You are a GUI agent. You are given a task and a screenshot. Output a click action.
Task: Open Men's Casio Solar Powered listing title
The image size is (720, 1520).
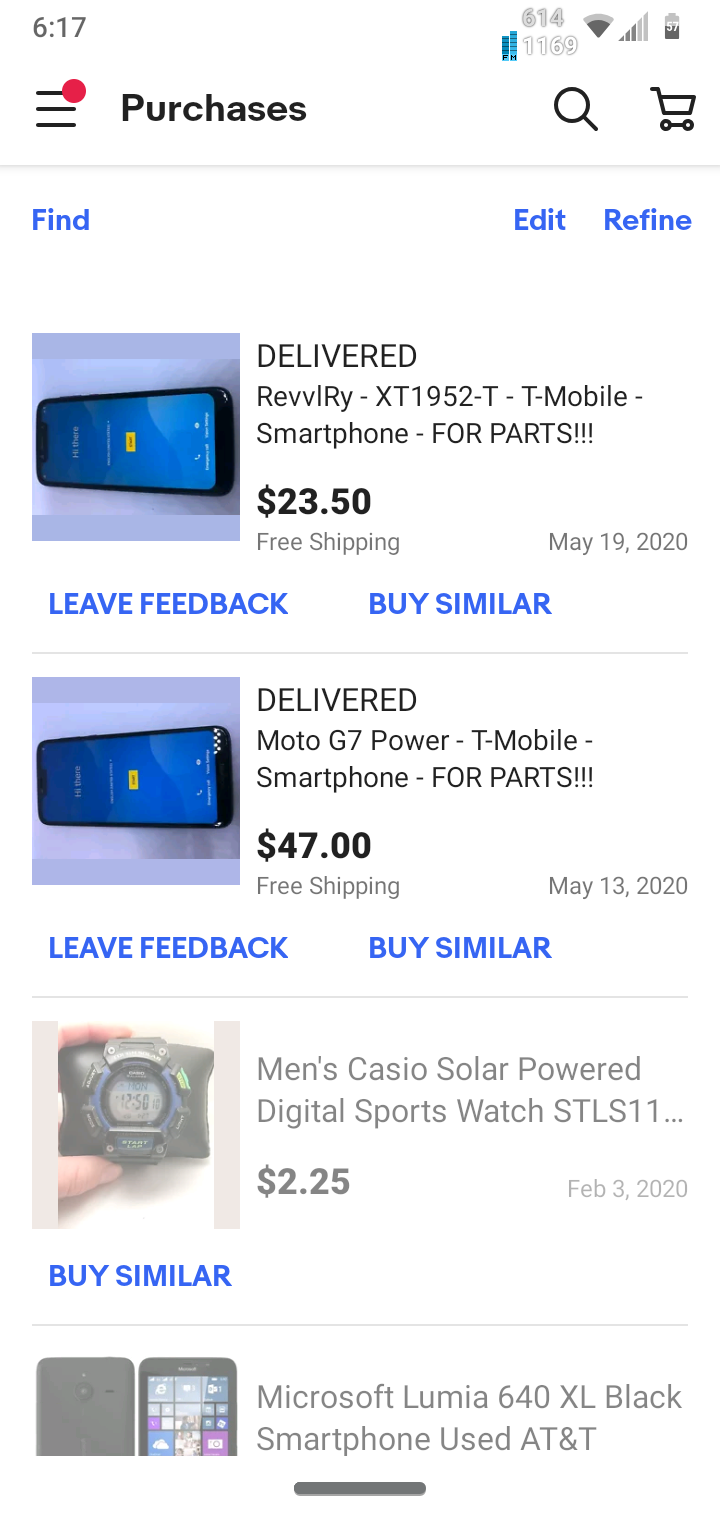pos(470,1090)
